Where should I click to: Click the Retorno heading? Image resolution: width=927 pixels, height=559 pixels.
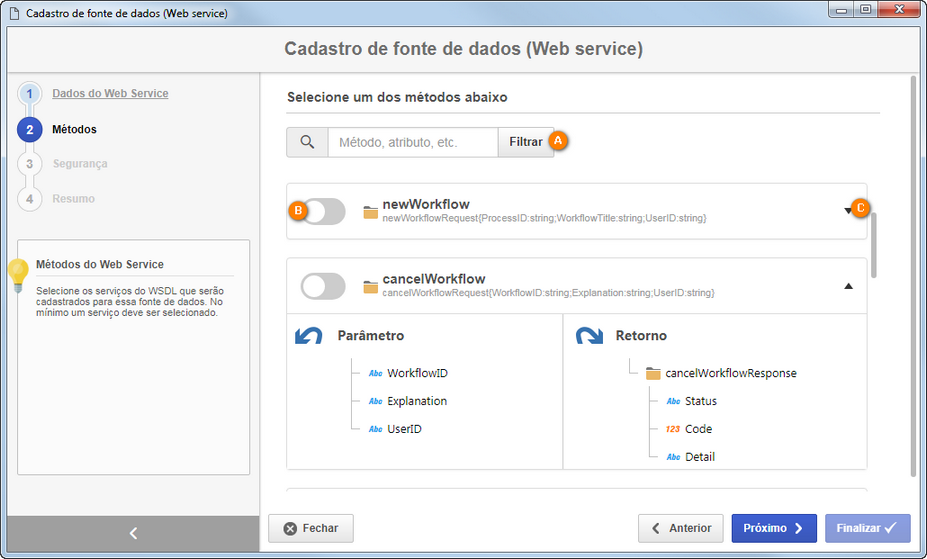click(x=641, y=336)
